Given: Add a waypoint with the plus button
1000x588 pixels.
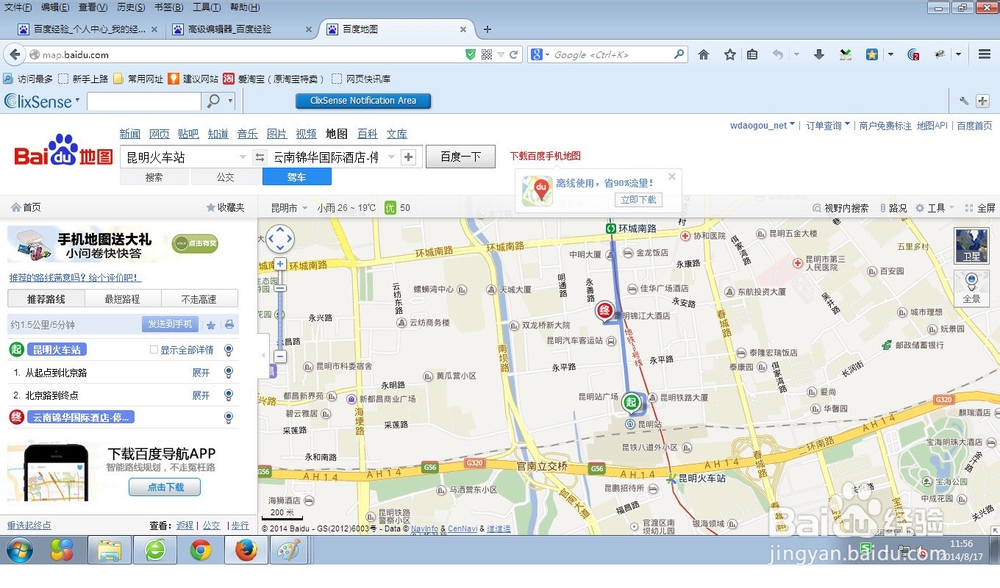Looking at the screenshot, I should (x=409, y=157).
